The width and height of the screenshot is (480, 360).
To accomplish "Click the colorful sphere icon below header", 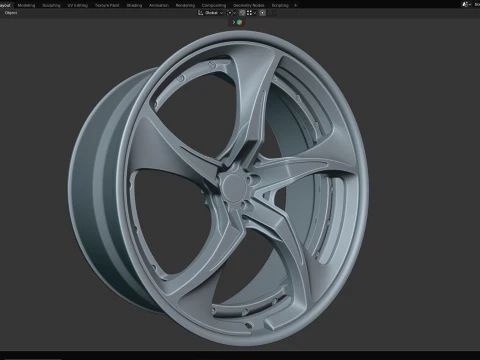I will pos(239,22).
